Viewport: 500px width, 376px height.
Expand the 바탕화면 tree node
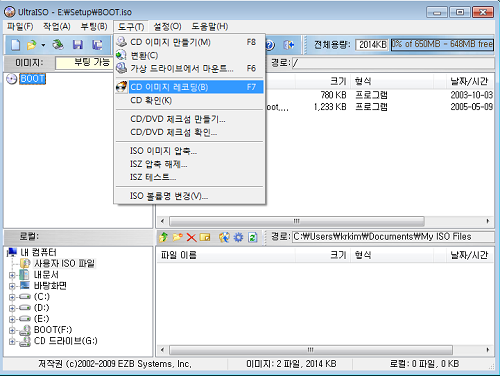point(12,286)
